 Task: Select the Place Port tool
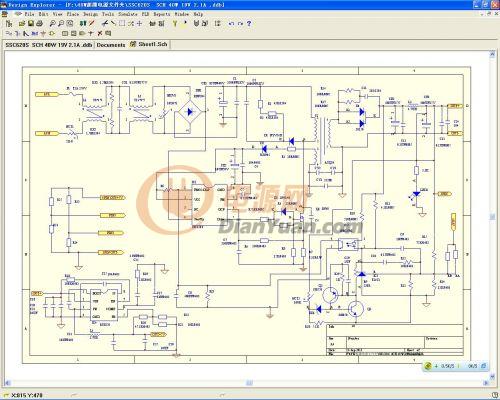[x=82, y=33]
